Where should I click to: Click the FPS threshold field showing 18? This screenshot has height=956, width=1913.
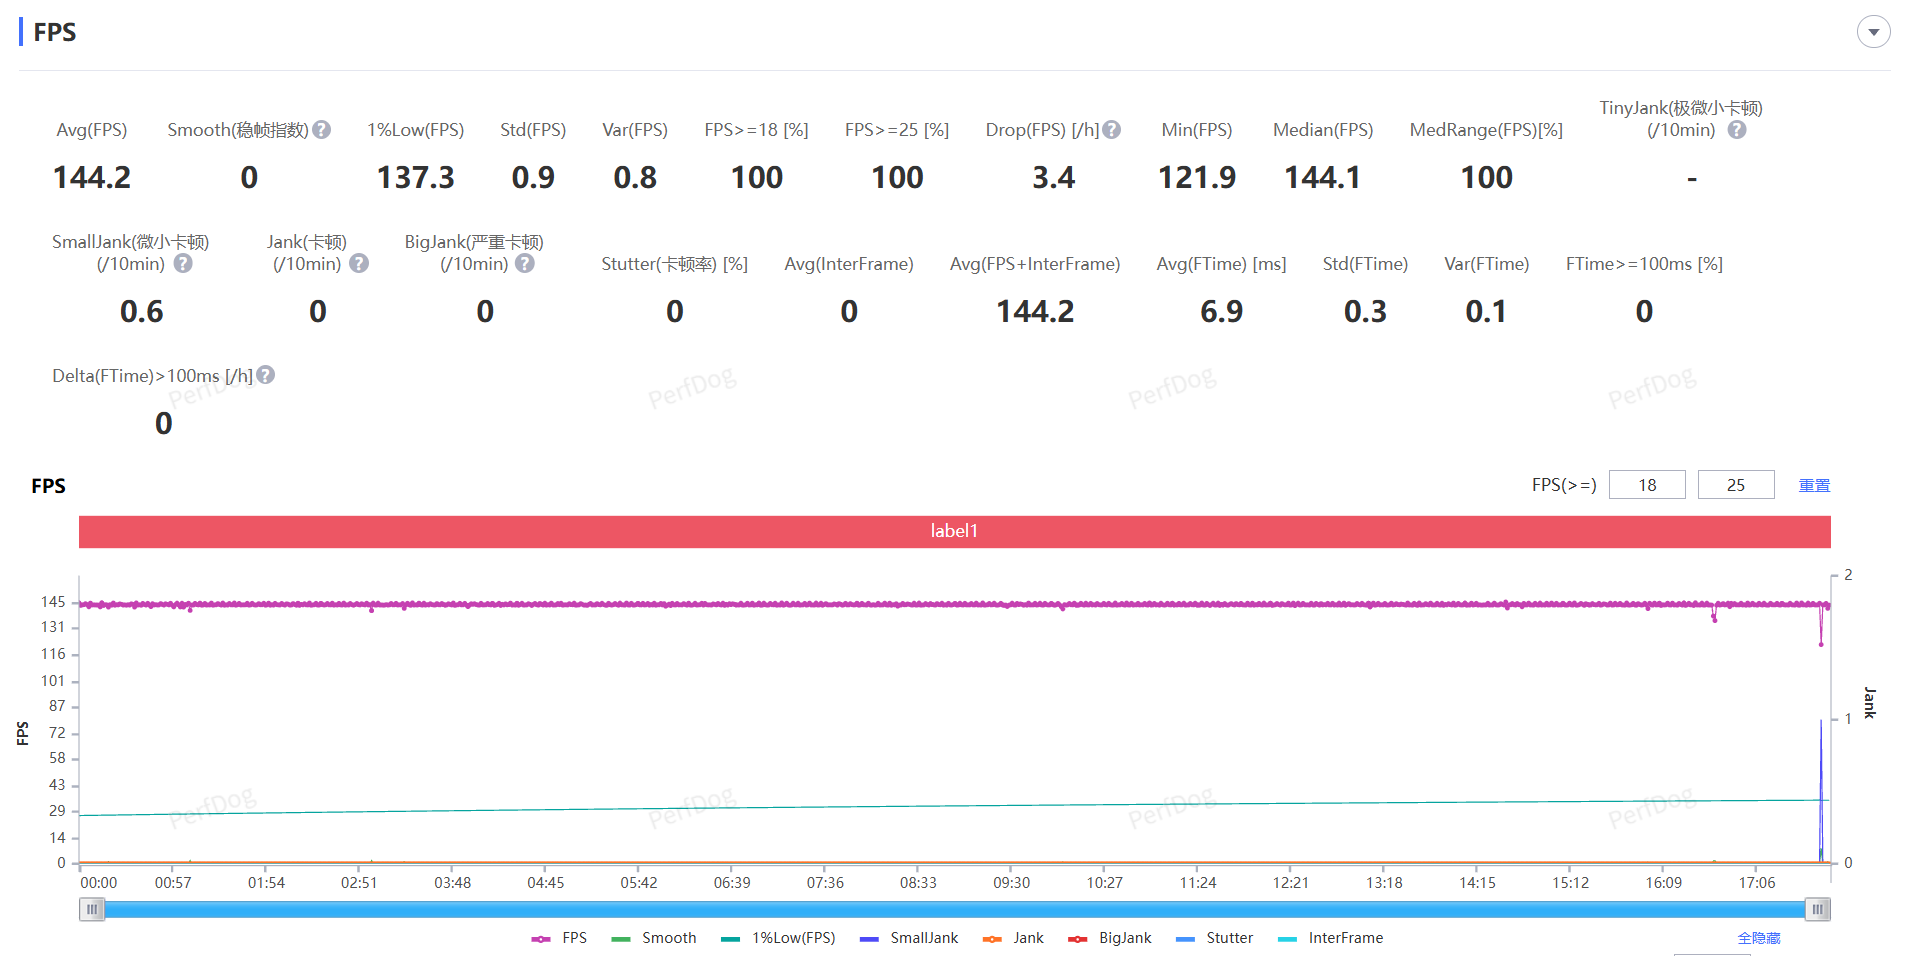1646,485
